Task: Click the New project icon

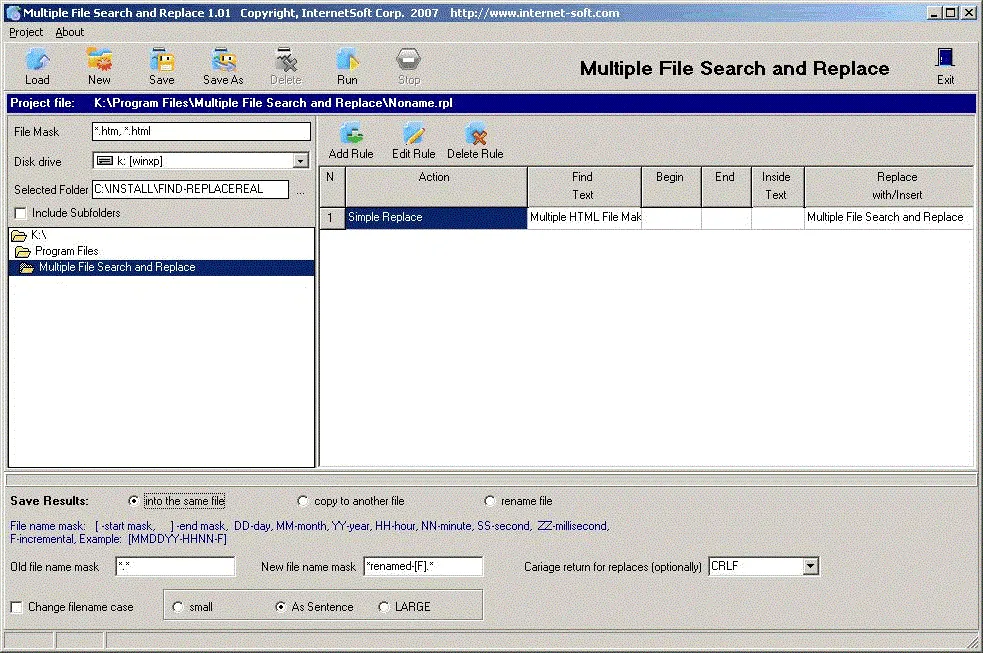Action: coord(98,62)
